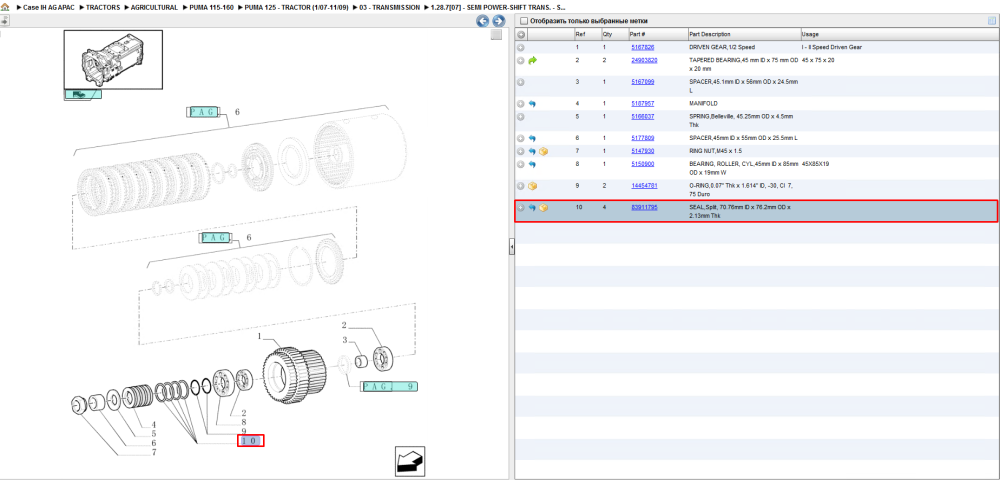The width and height of the screenshot is (1000, 480).
Task: Open part number 24903820 link
Action: click(x=644, y=60)
